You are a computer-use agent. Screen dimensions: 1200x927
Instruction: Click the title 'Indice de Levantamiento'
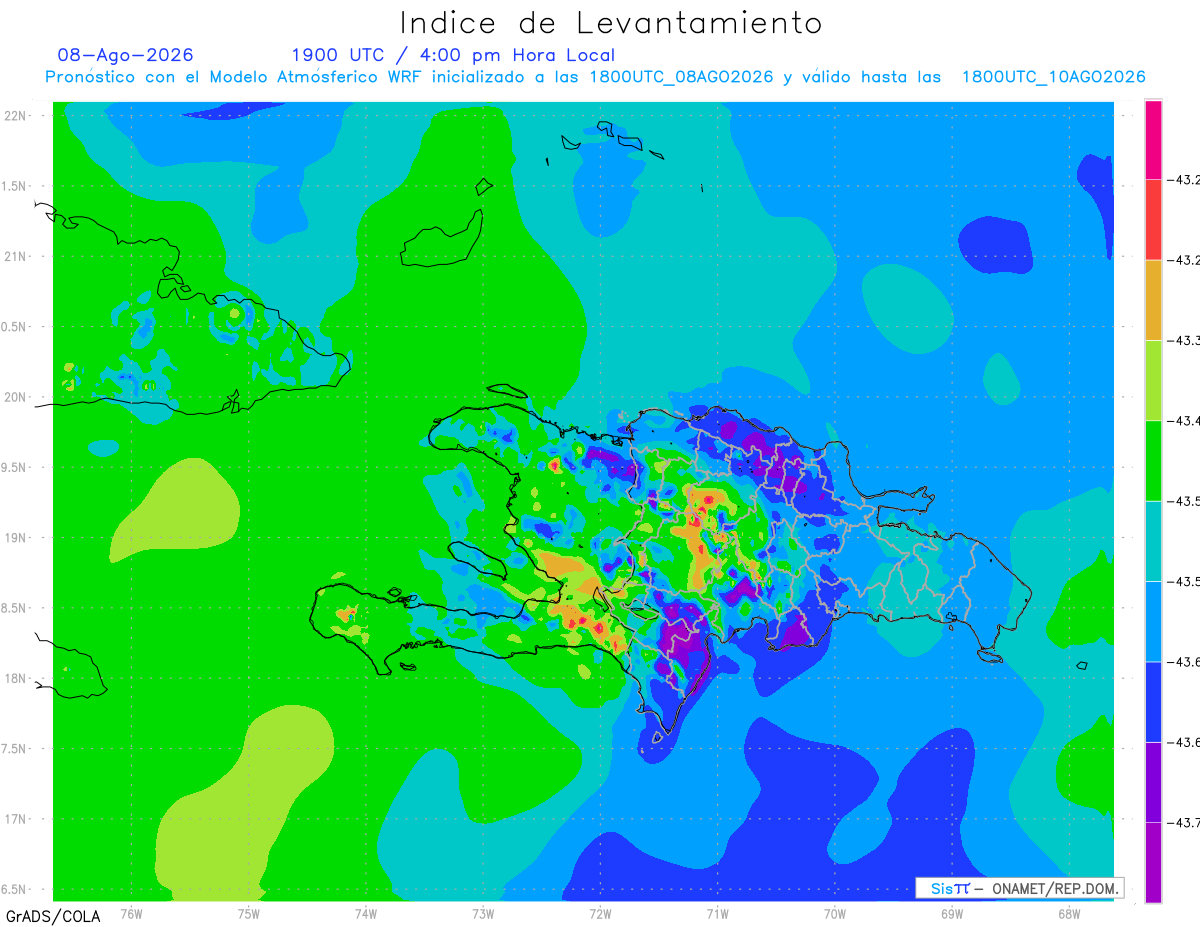pos(611,23)
